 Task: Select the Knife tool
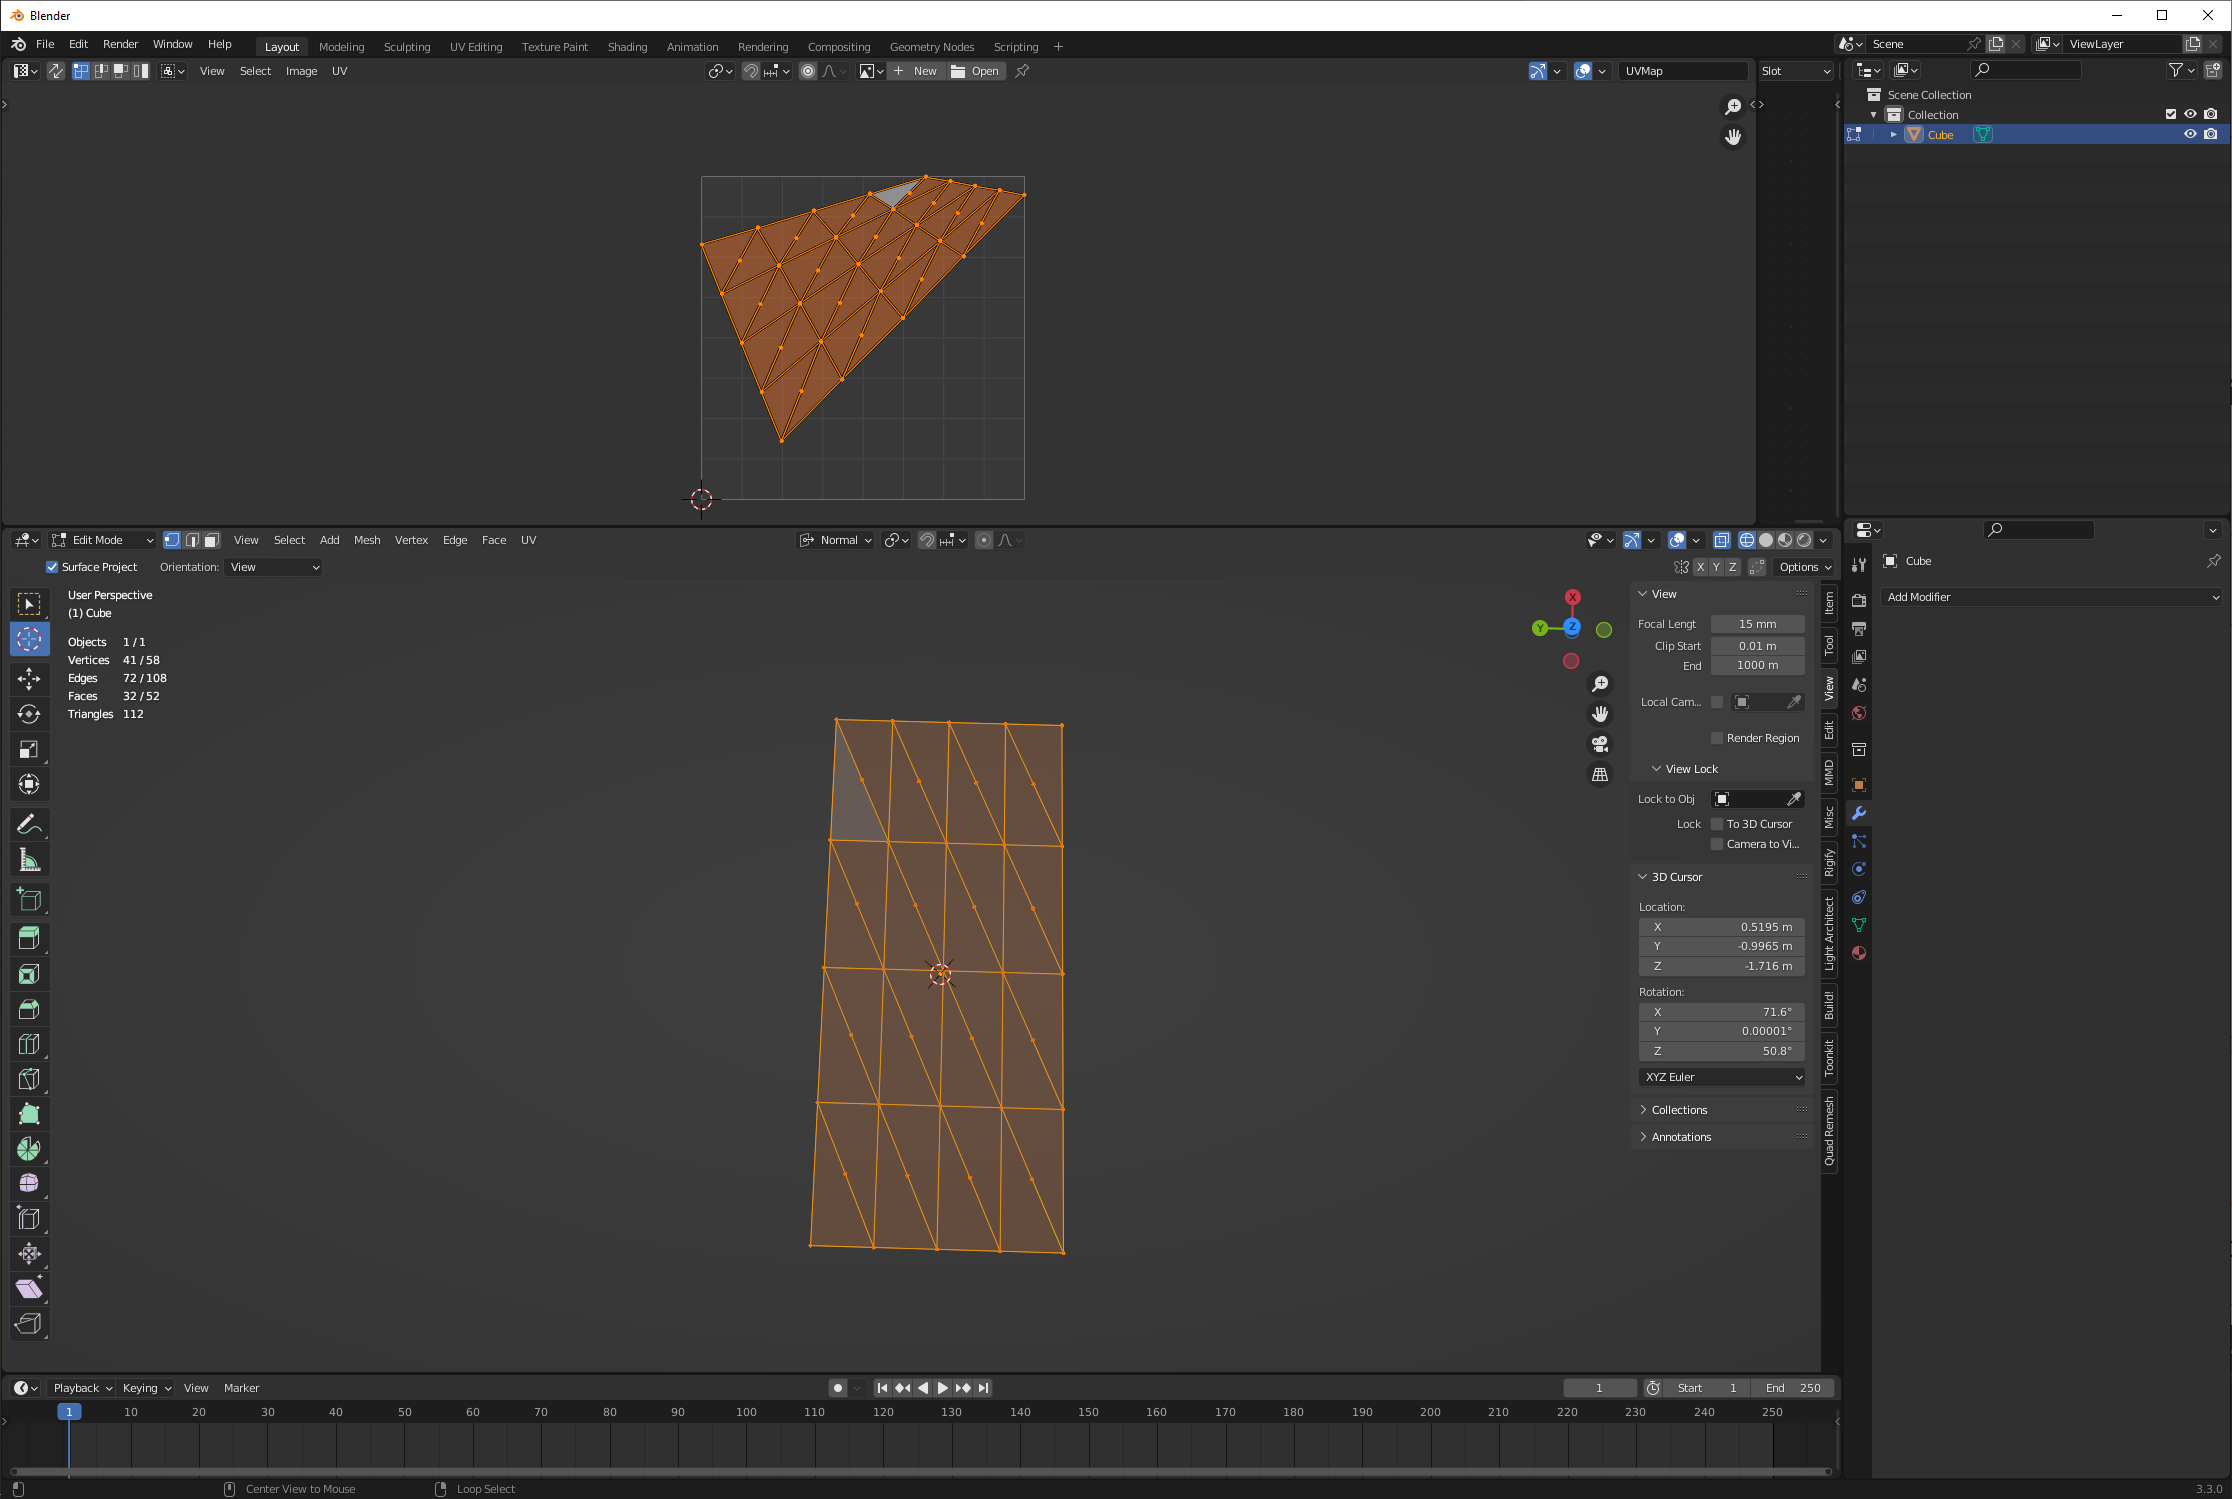point(29,1079)
